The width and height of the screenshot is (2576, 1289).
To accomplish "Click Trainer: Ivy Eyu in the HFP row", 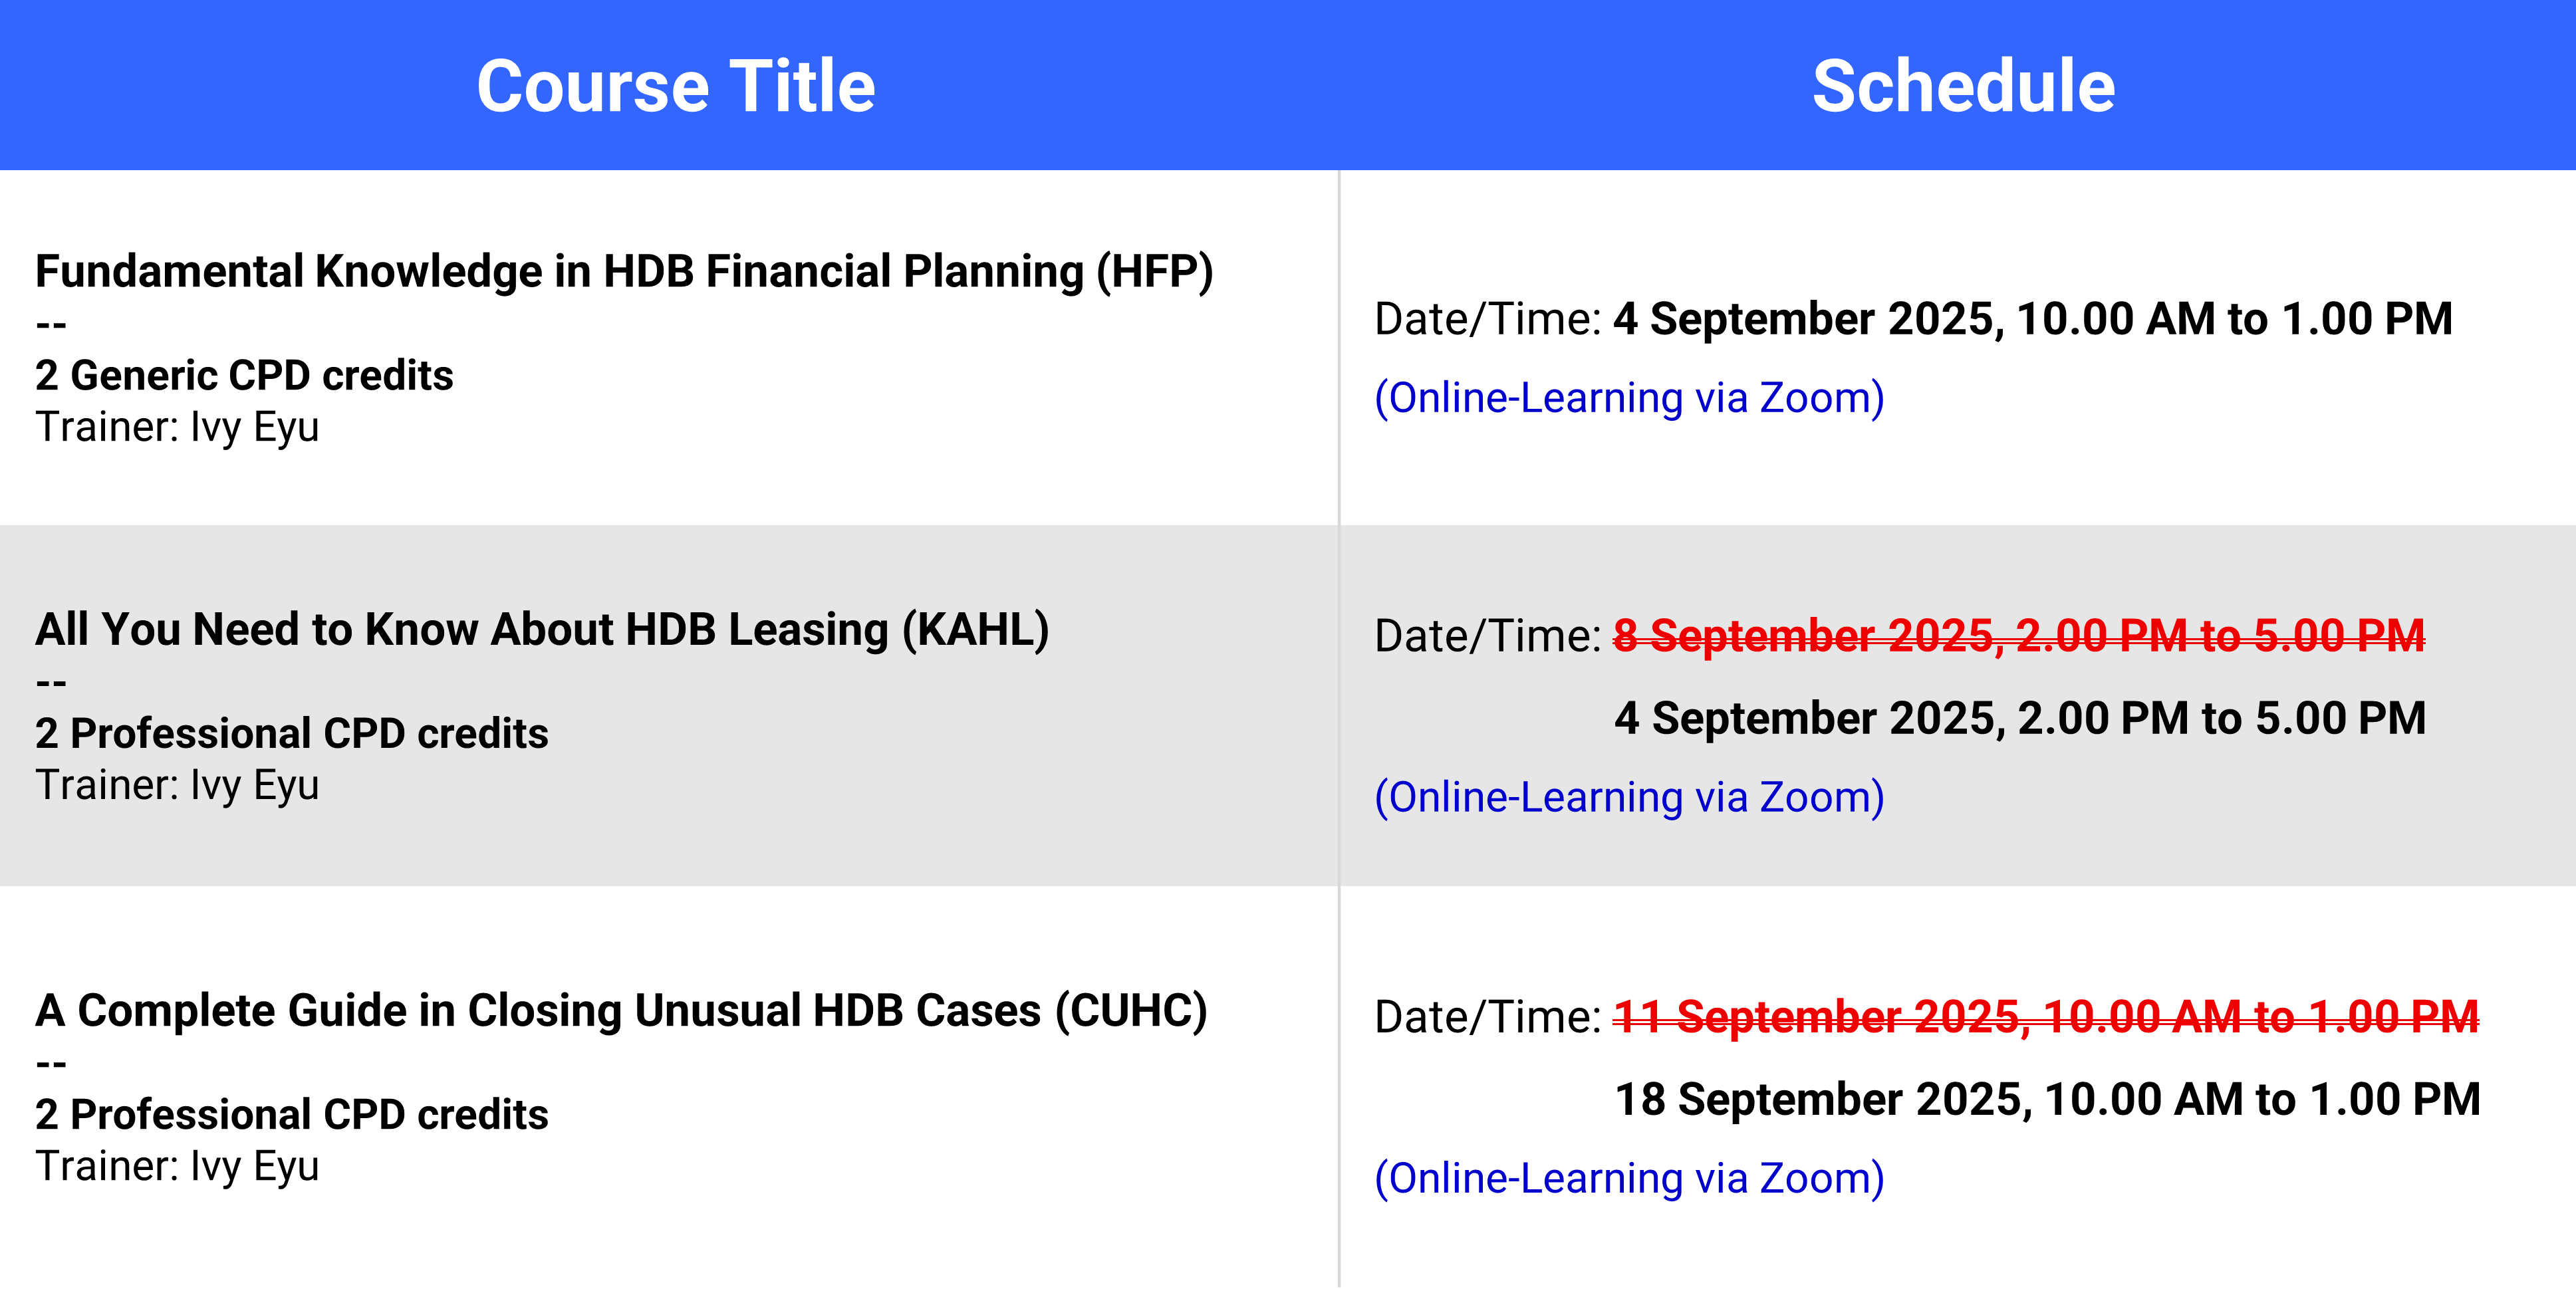I will [x=177, y=428].
